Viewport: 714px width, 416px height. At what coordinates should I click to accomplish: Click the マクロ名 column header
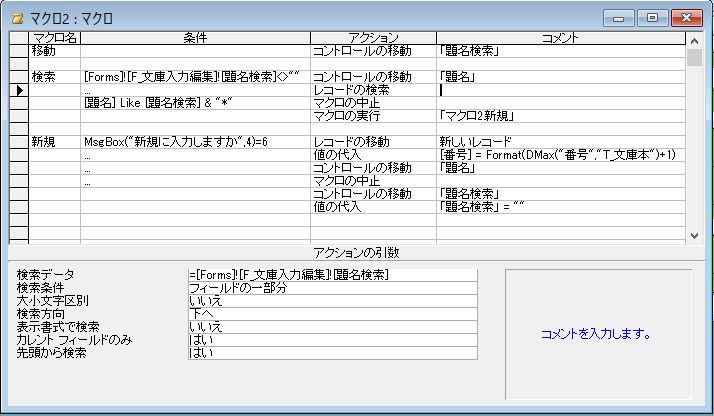(x=55, y=38)
